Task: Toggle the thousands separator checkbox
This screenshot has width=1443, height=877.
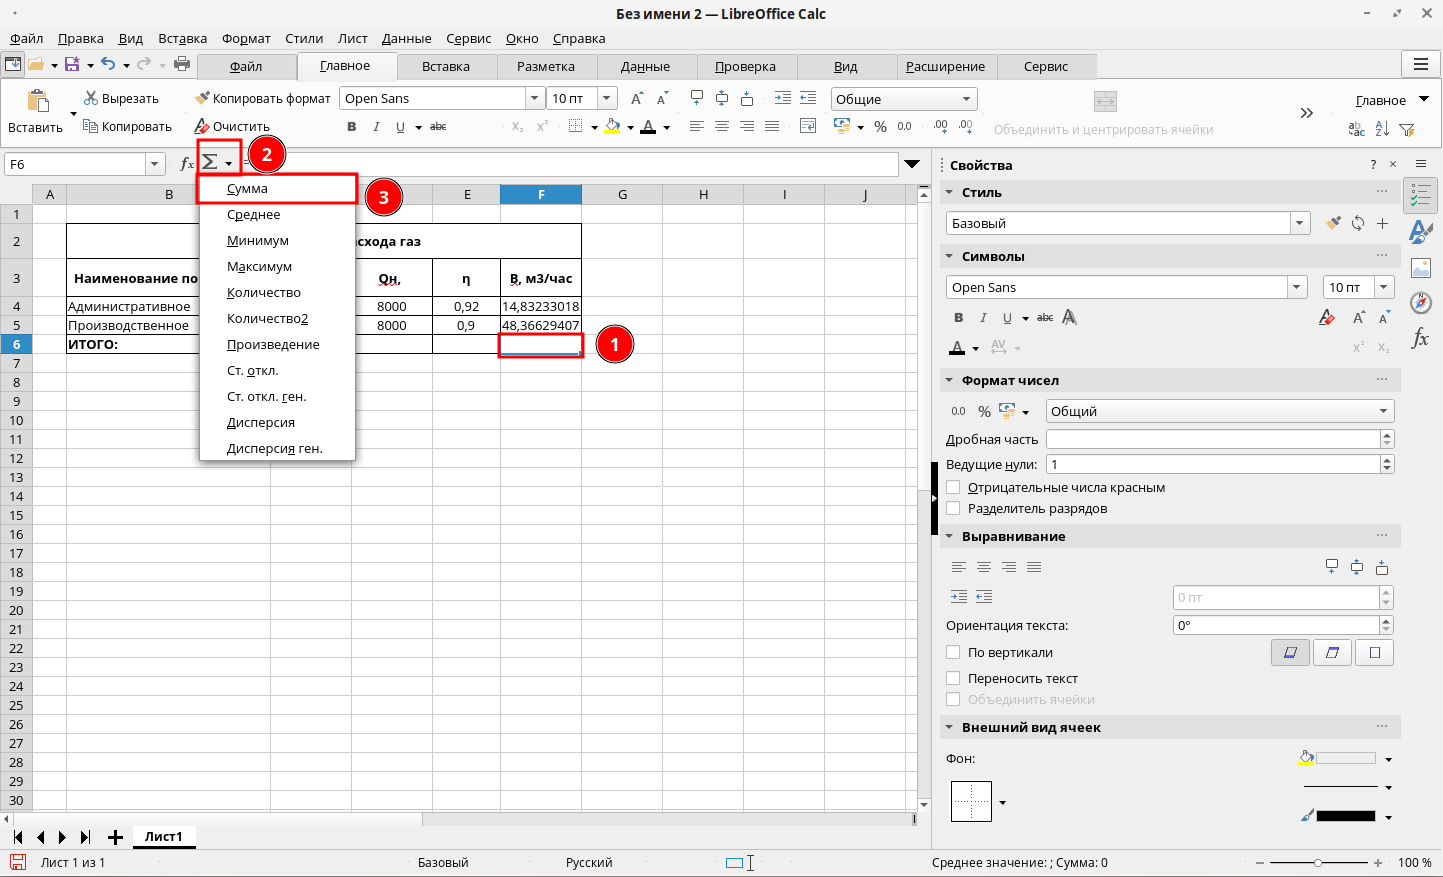Action: tap(953, 509)
